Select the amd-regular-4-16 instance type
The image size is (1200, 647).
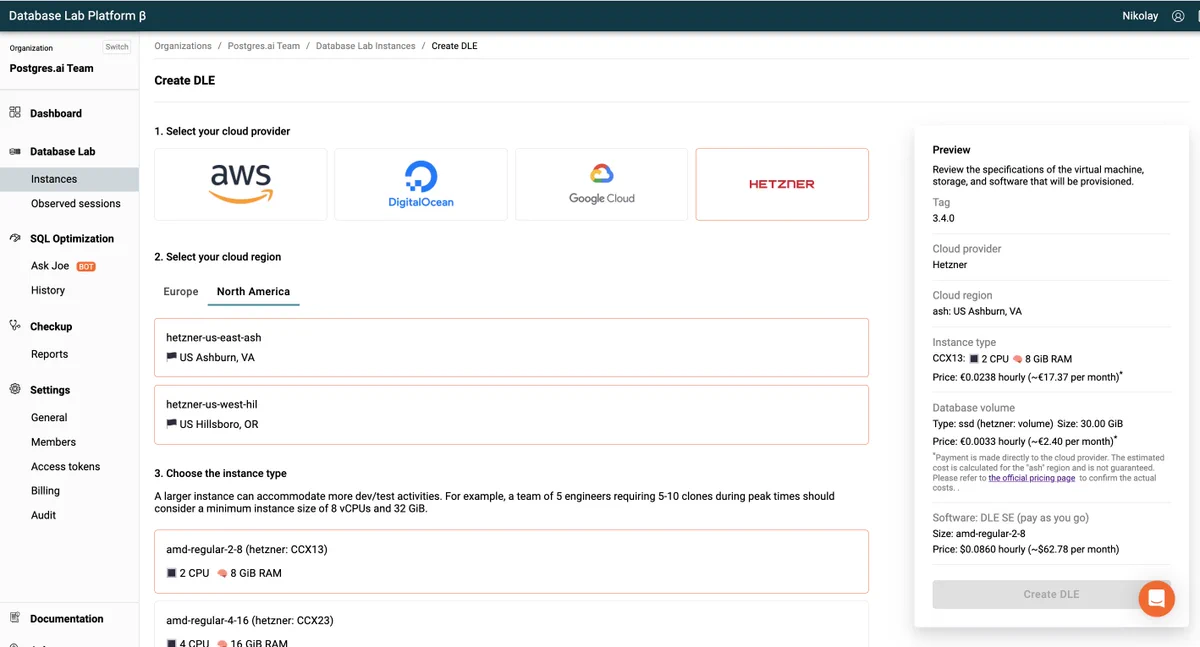click(511, 624)
